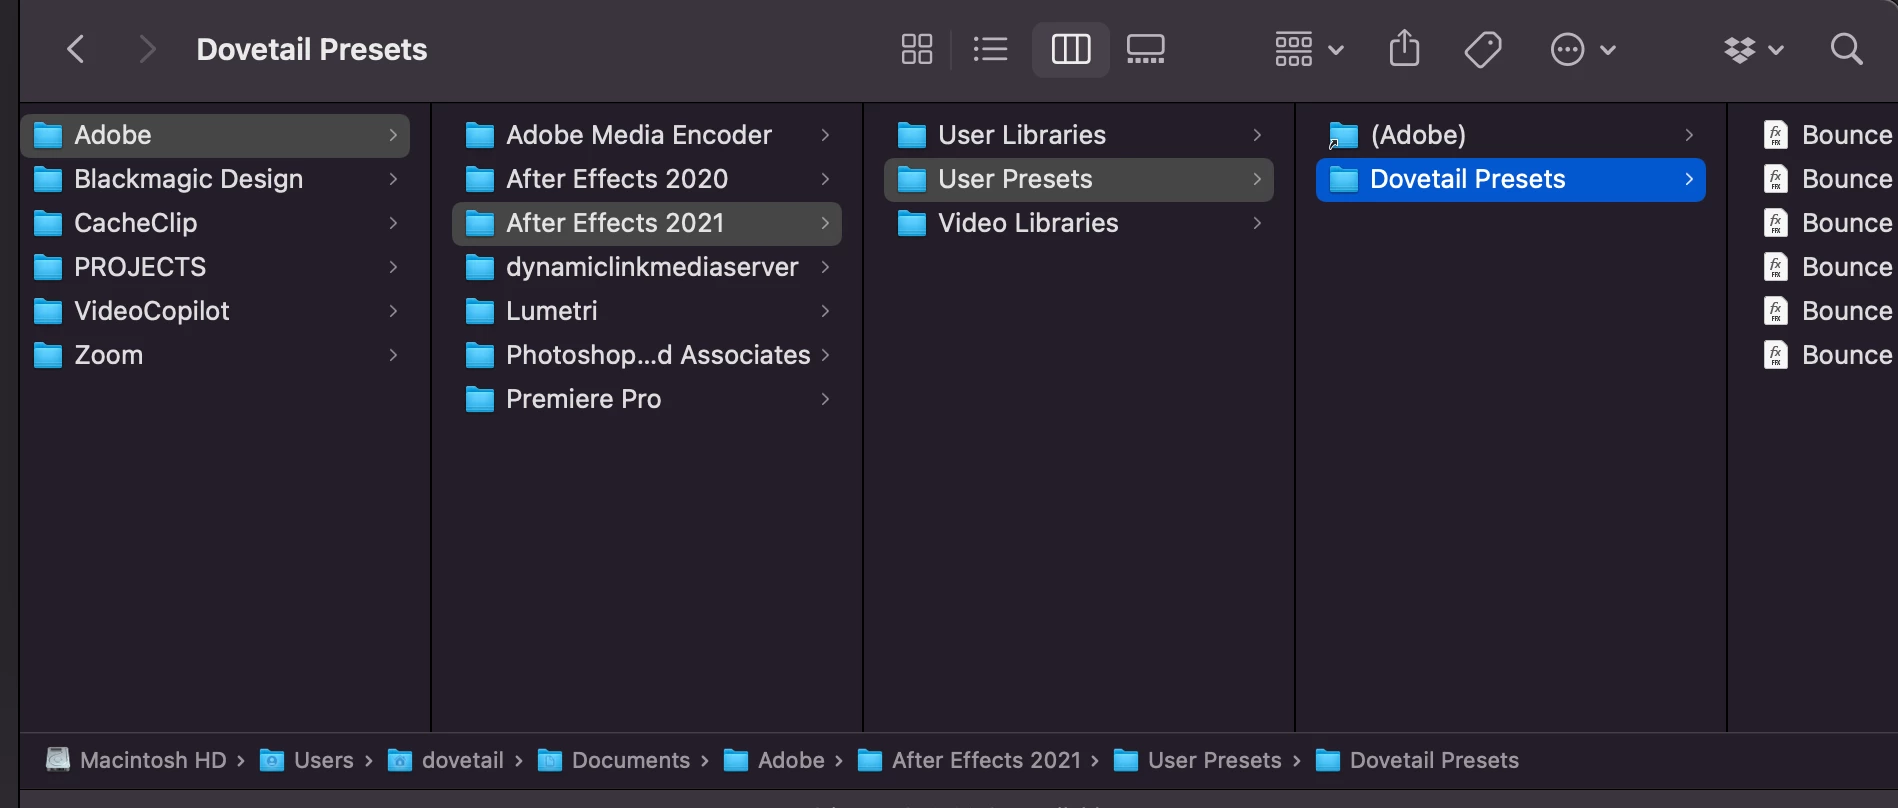Open the Premiere Pro folder
The width and height of the screenshot is (1898, 808).
(647, 399)
